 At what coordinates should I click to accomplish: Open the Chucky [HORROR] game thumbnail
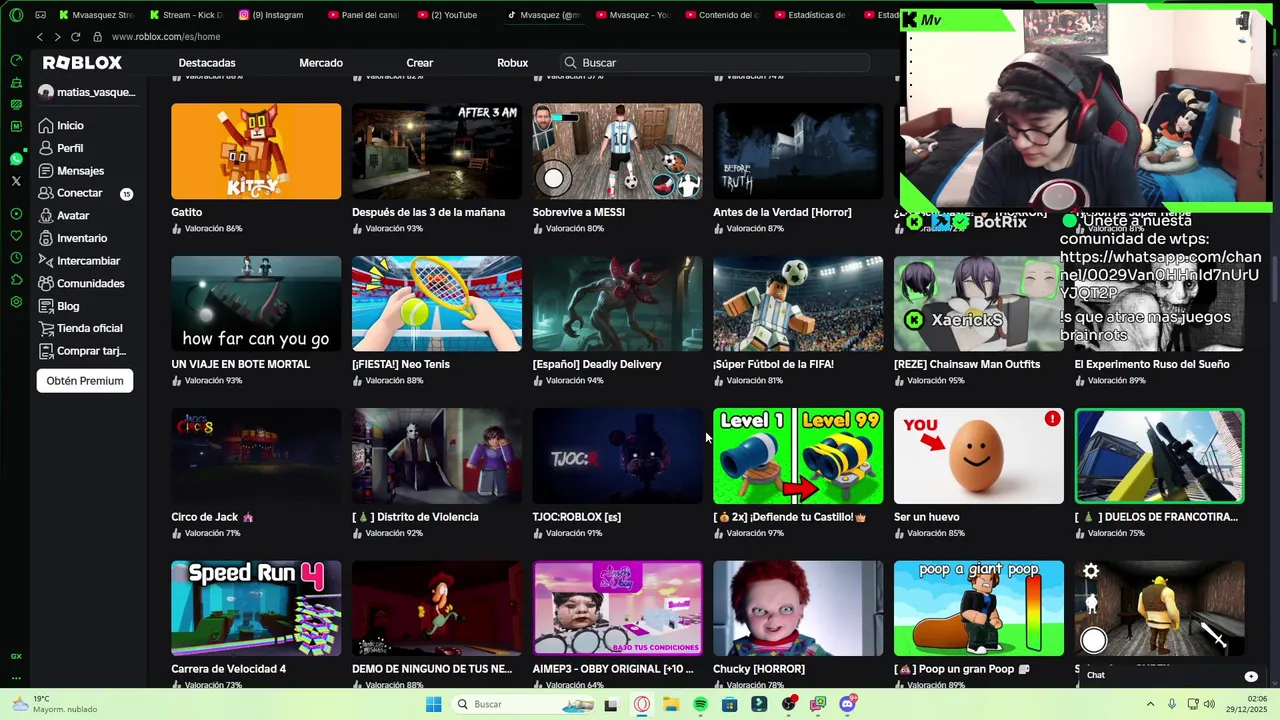pyautogui.click(x=798, y=608)
